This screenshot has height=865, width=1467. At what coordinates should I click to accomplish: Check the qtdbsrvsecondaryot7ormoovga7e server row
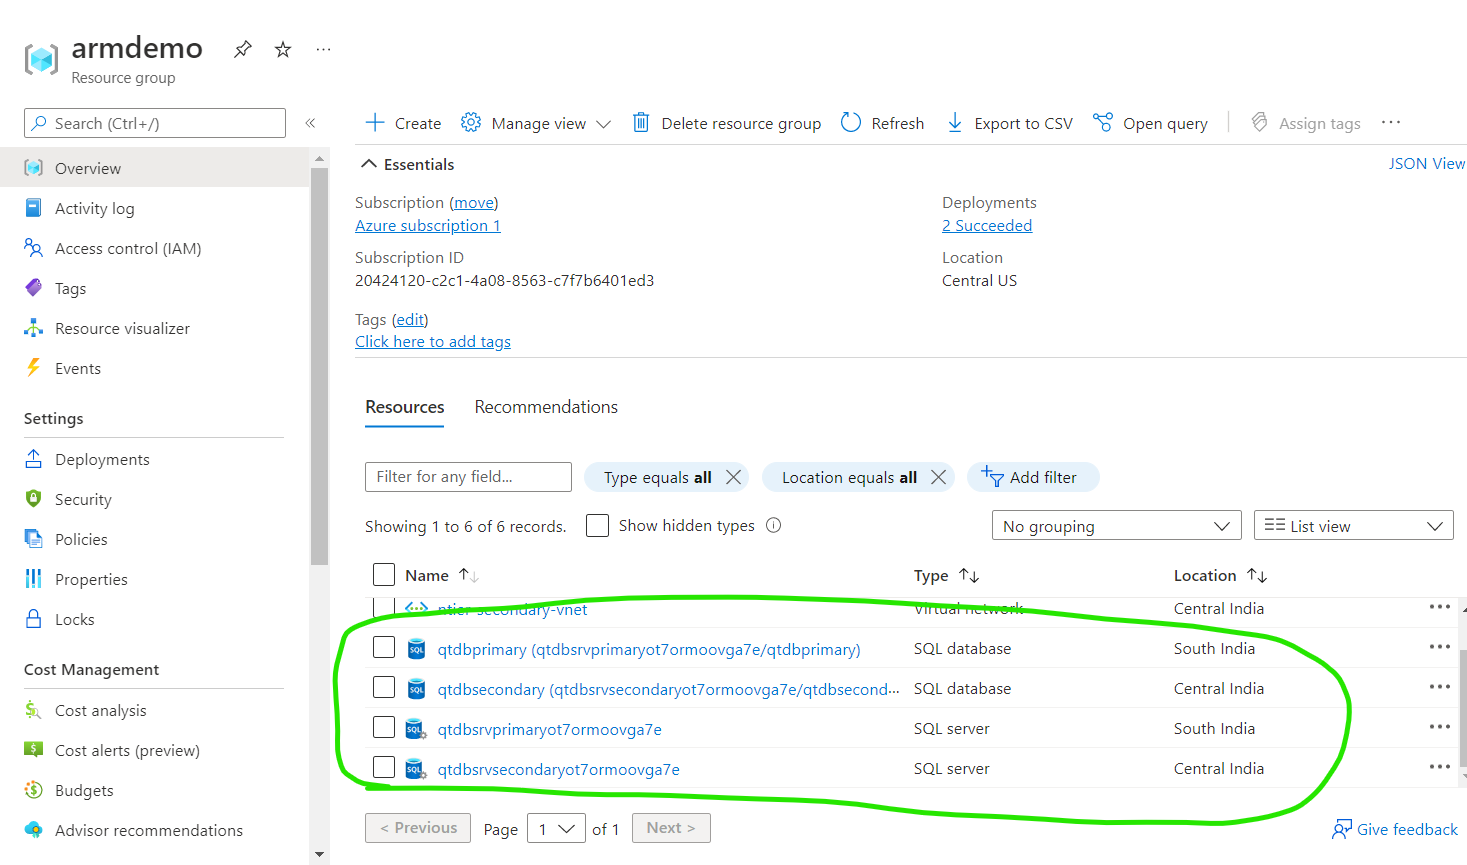(384, 767)
